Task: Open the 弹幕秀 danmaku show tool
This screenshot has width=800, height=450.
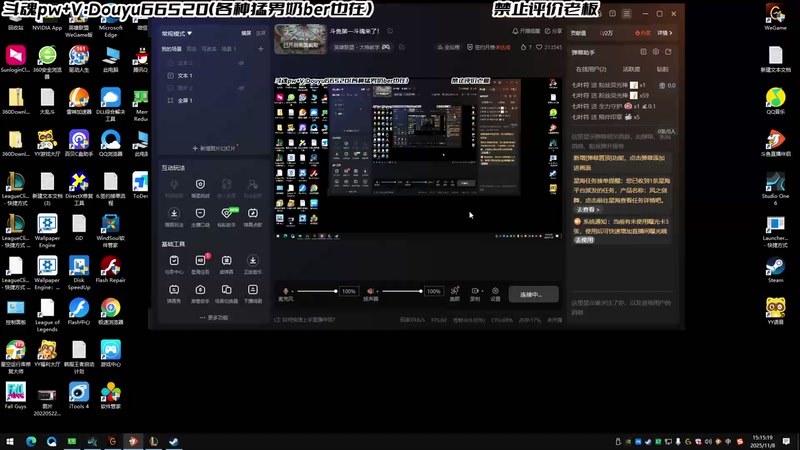Action: click(174, 293)
